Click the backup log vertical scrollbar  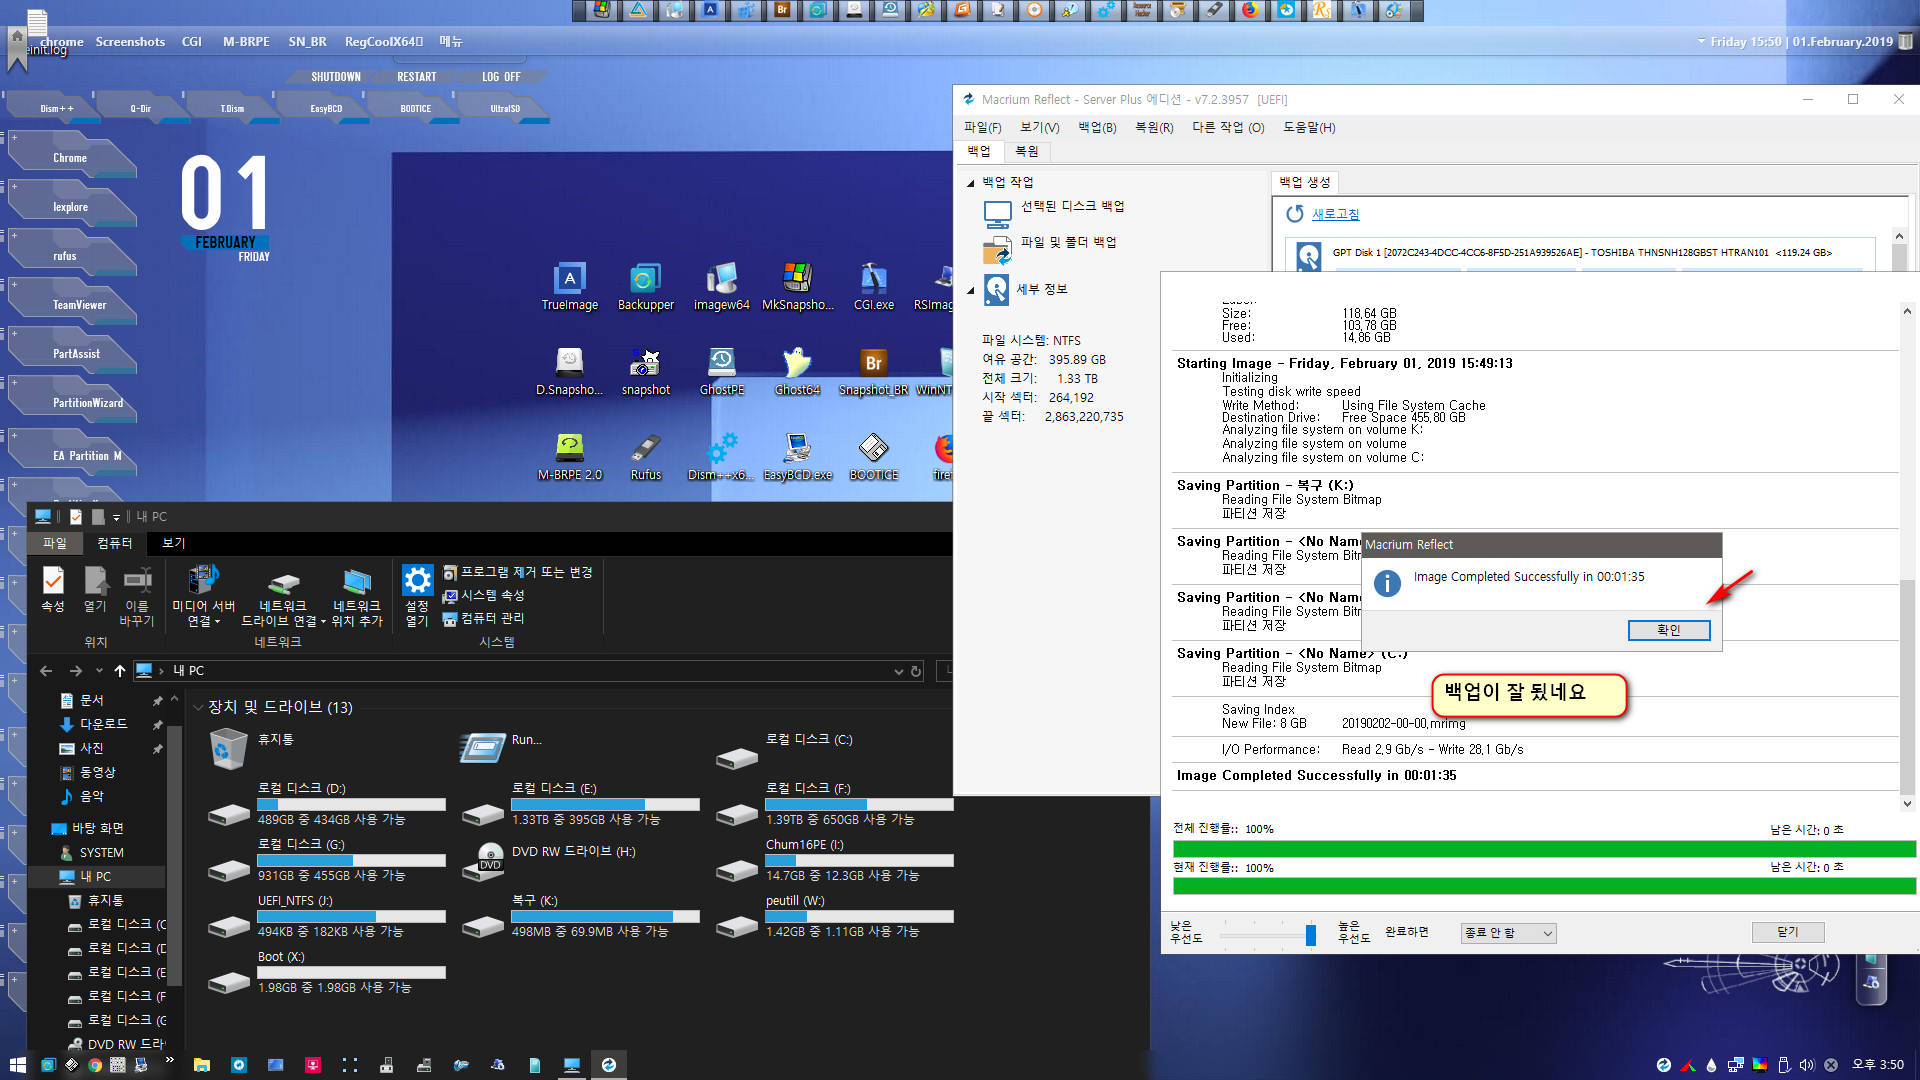pos(1907,556)
